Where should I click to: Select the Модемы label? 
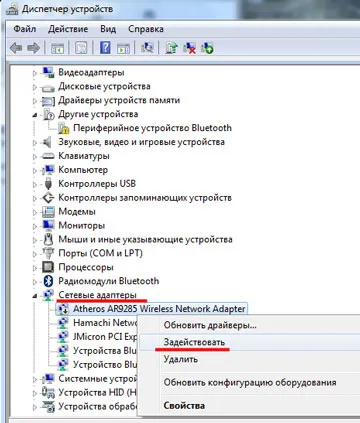(x=77, y=212)
